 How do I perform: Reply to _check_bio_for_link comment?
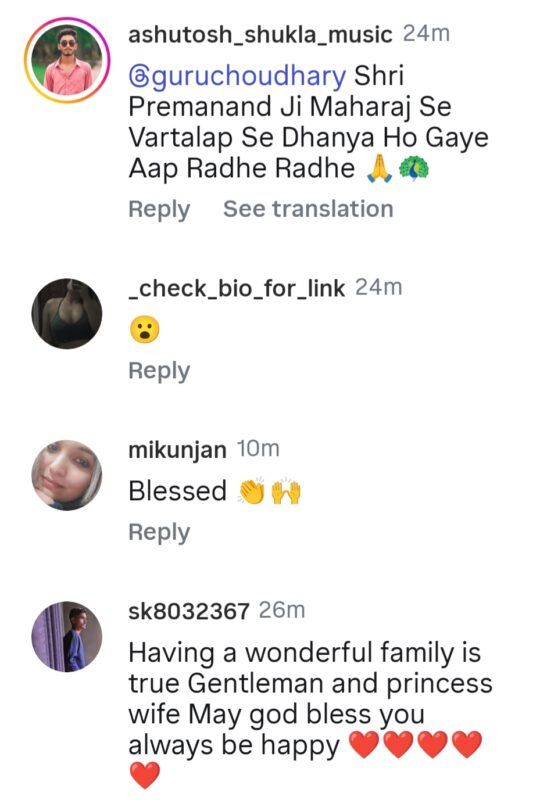tap(159, 371)
